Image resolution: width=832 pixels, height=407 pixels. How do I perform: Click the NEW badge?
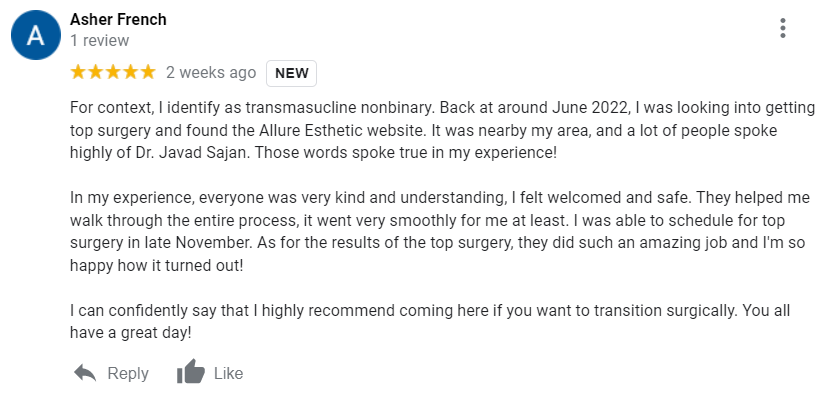pyautogui.click(x=291, y=73)
